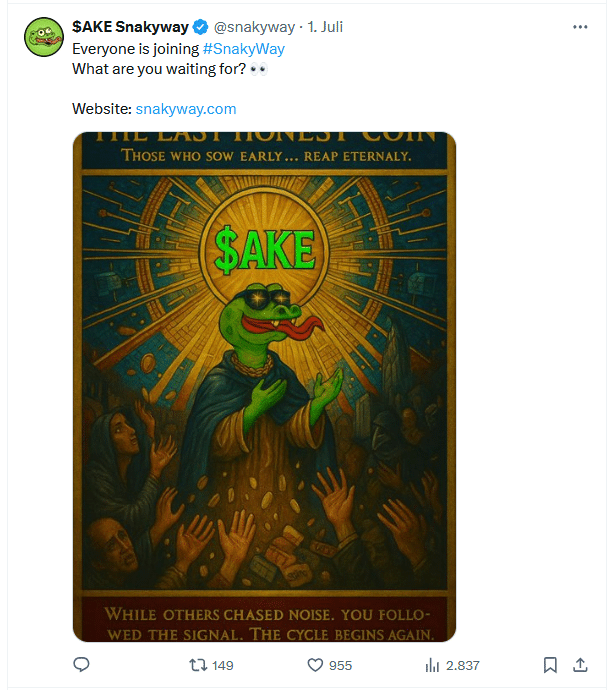
Task: Click the tweet text 'Everyone is joining'
Action: (x=136, y=49)
